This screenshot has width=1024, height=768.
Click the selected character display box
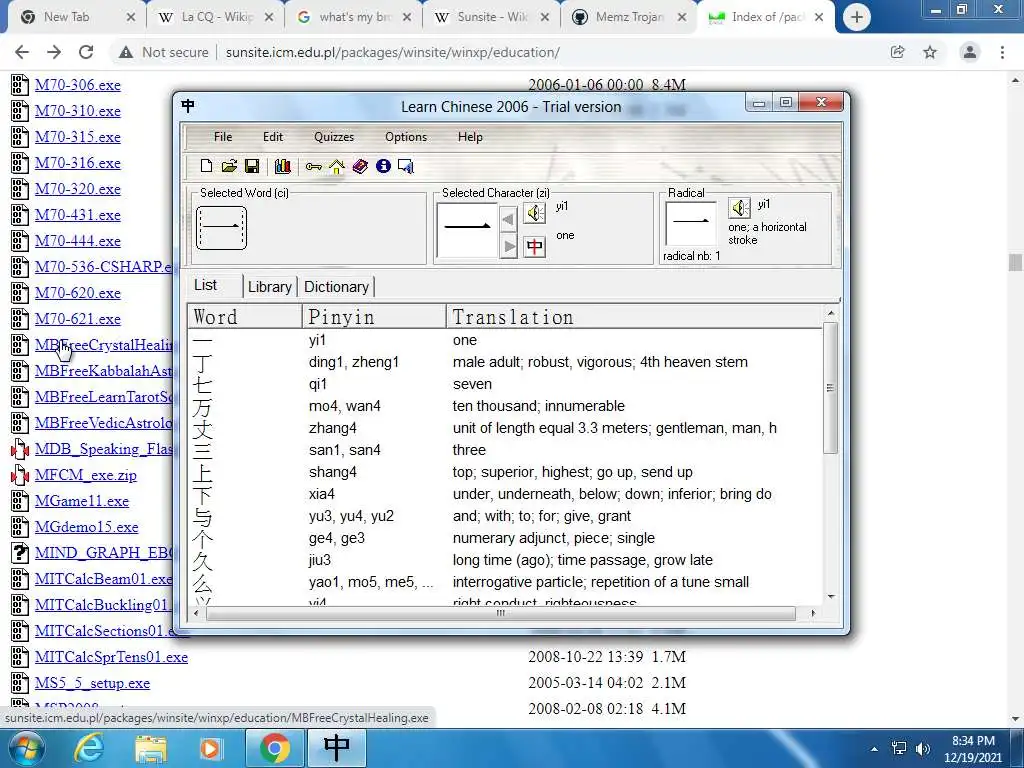click(x=467, y=230)
